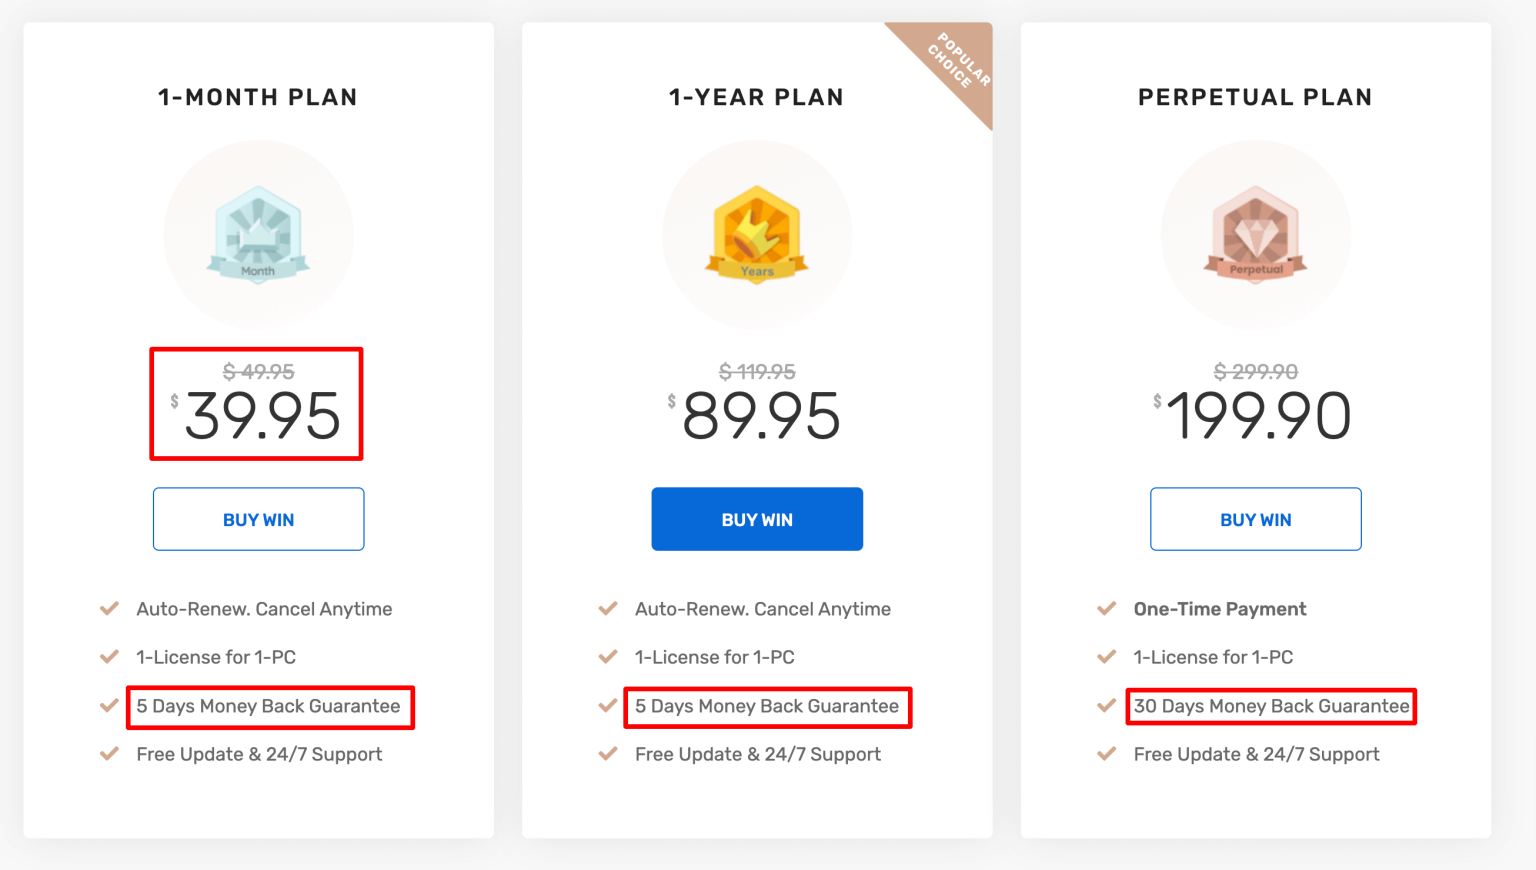The height and width of the screenshot is (870, 1536).
Task: Select the Perpetual Plan heading
Action: click(1255, 97)
